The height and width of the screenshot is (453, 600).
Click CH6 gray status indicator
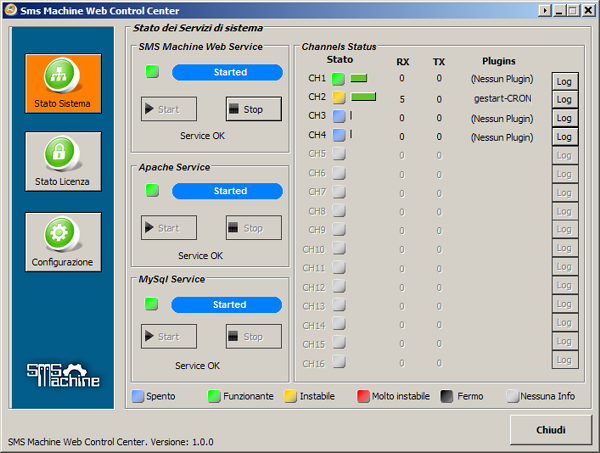click(339, 173)
